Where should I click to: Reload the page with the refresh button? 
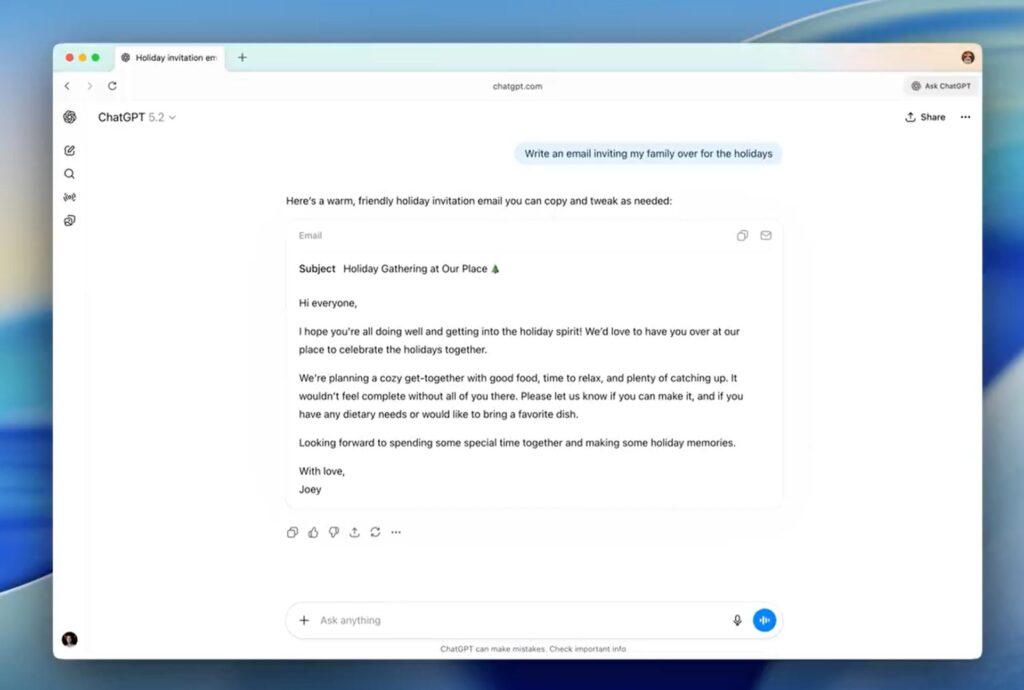coord(112,86)
